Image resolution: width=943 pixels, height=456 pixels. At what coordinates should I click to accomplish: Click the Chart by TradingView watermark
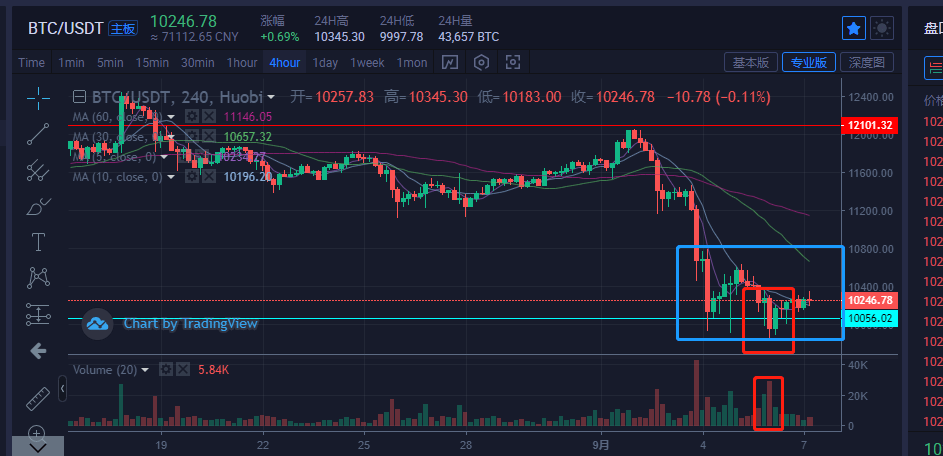tap(171, 324)
